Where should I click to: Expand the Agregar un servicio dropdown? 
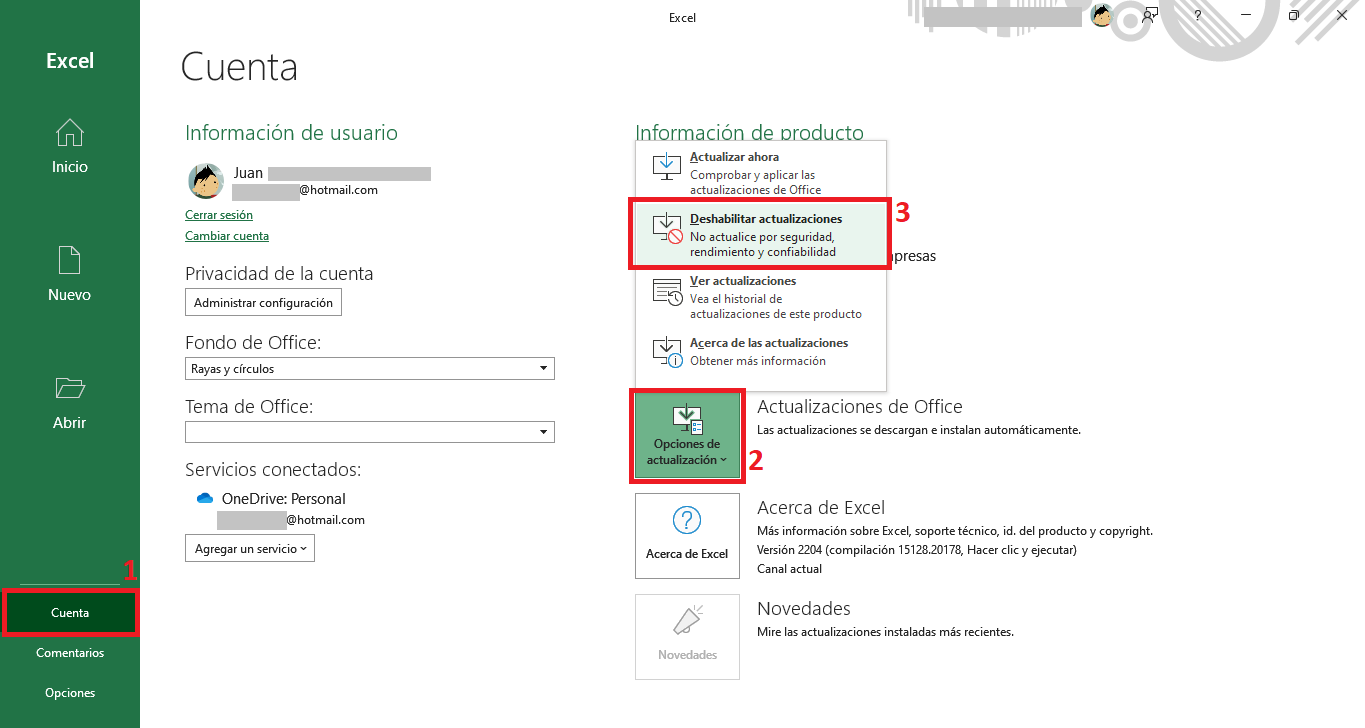coord(250,548)
